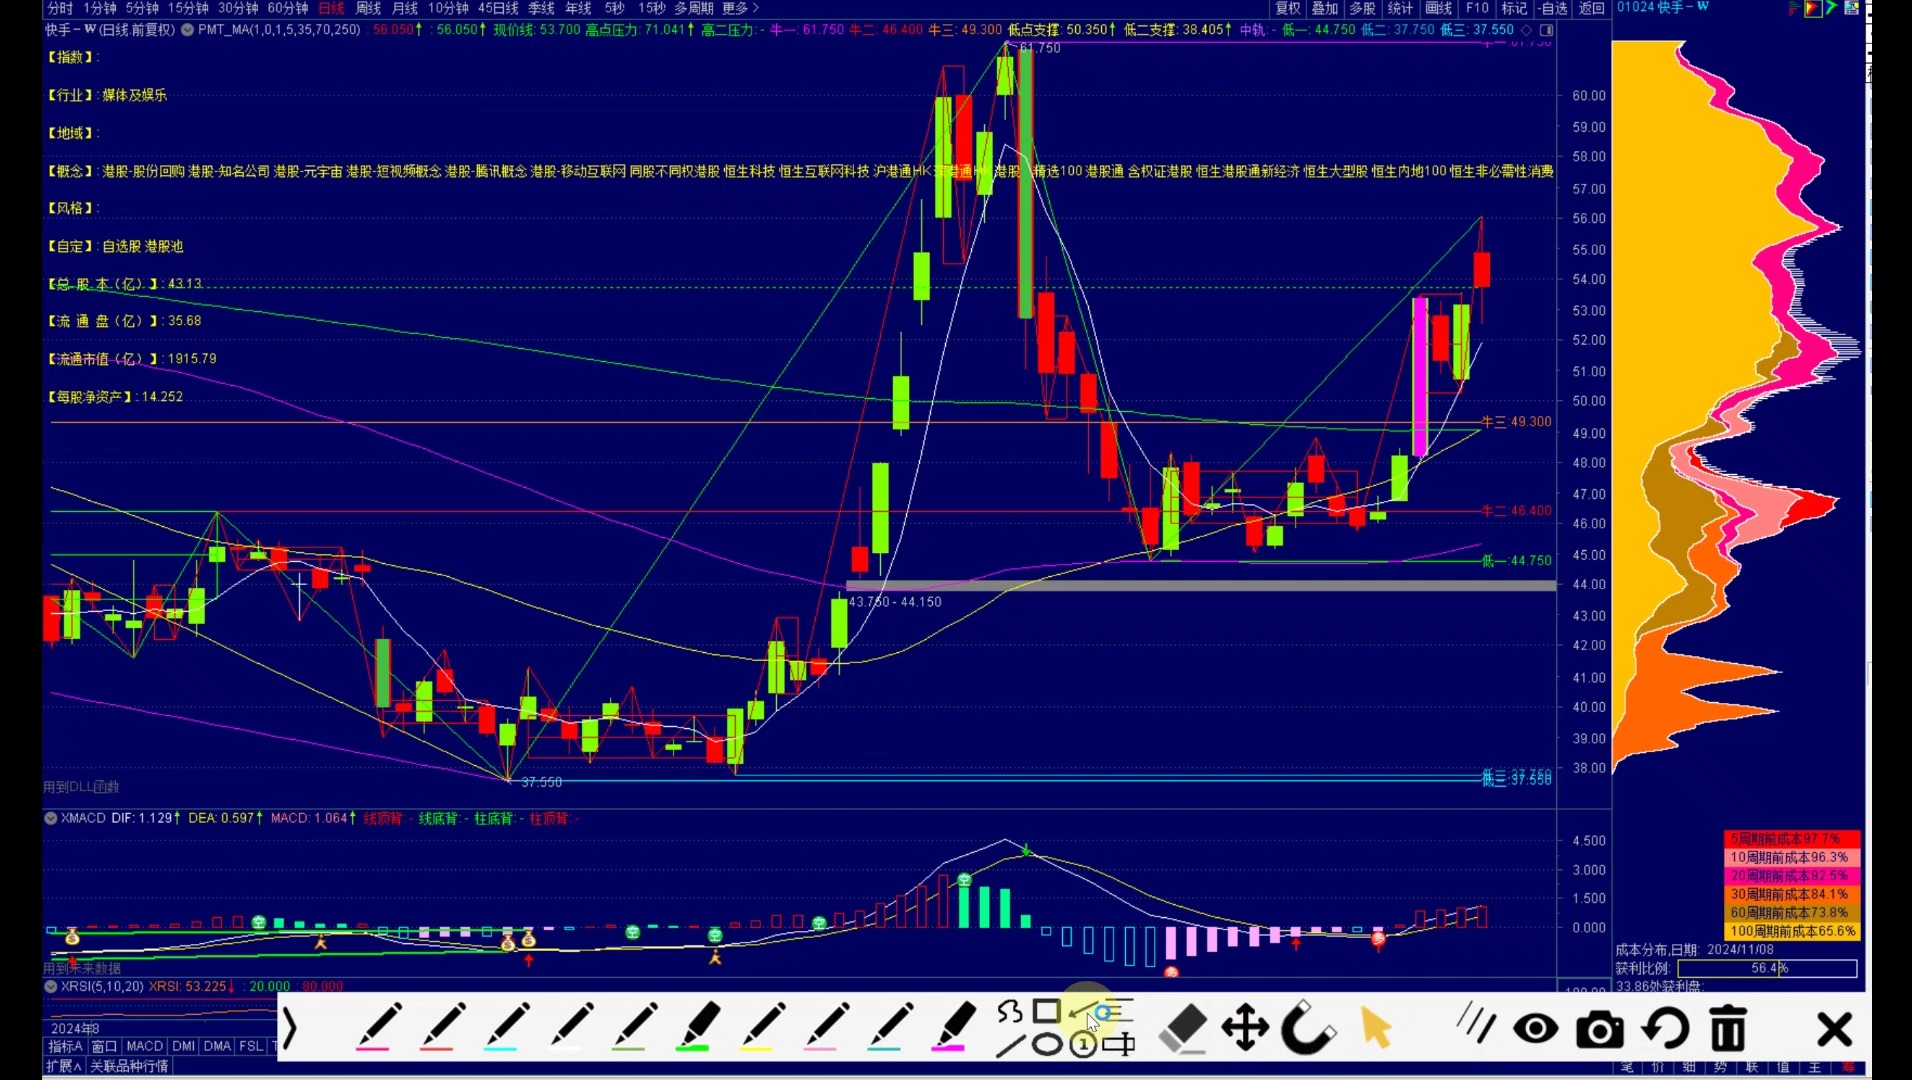
Task: Select the teal underline pen tool
Action: 890,1027
